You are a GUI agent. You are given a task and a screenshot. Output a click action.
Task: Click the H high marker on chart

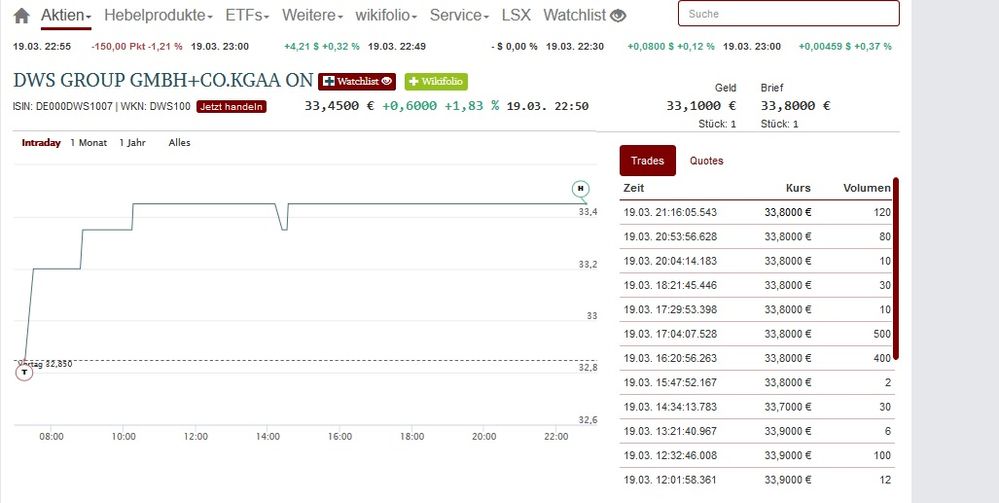pyautogui.click(x=580, y=189)
